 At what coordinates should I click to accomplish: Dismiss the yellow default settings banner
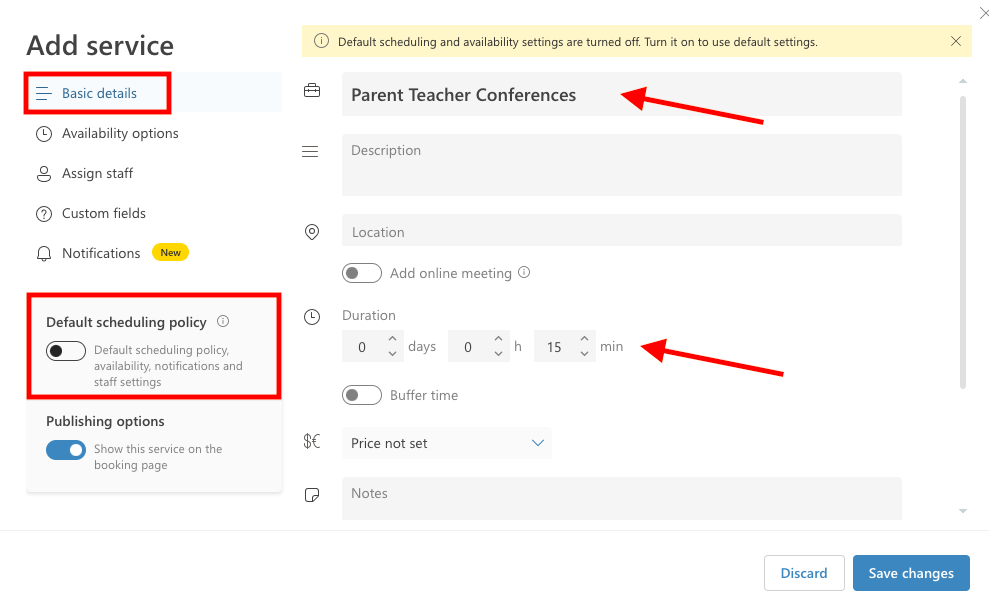point(956,41)
